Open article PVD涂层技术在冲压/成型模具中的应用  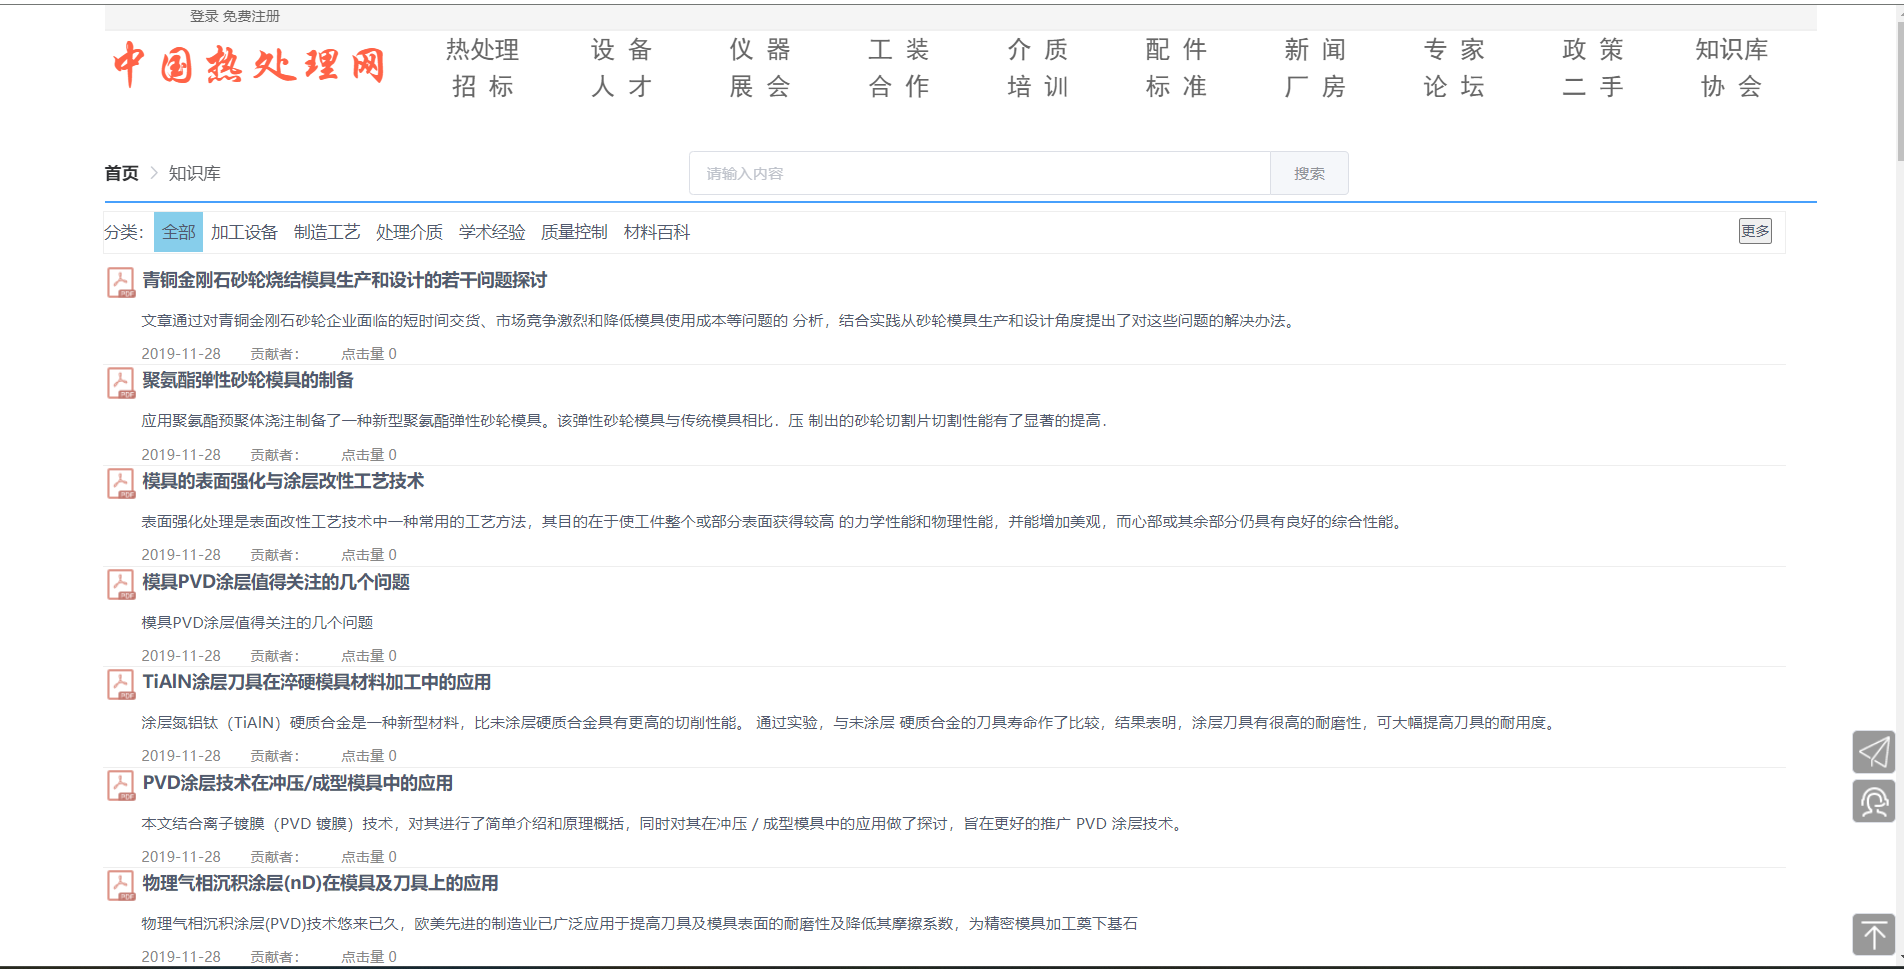coord(297,783)
